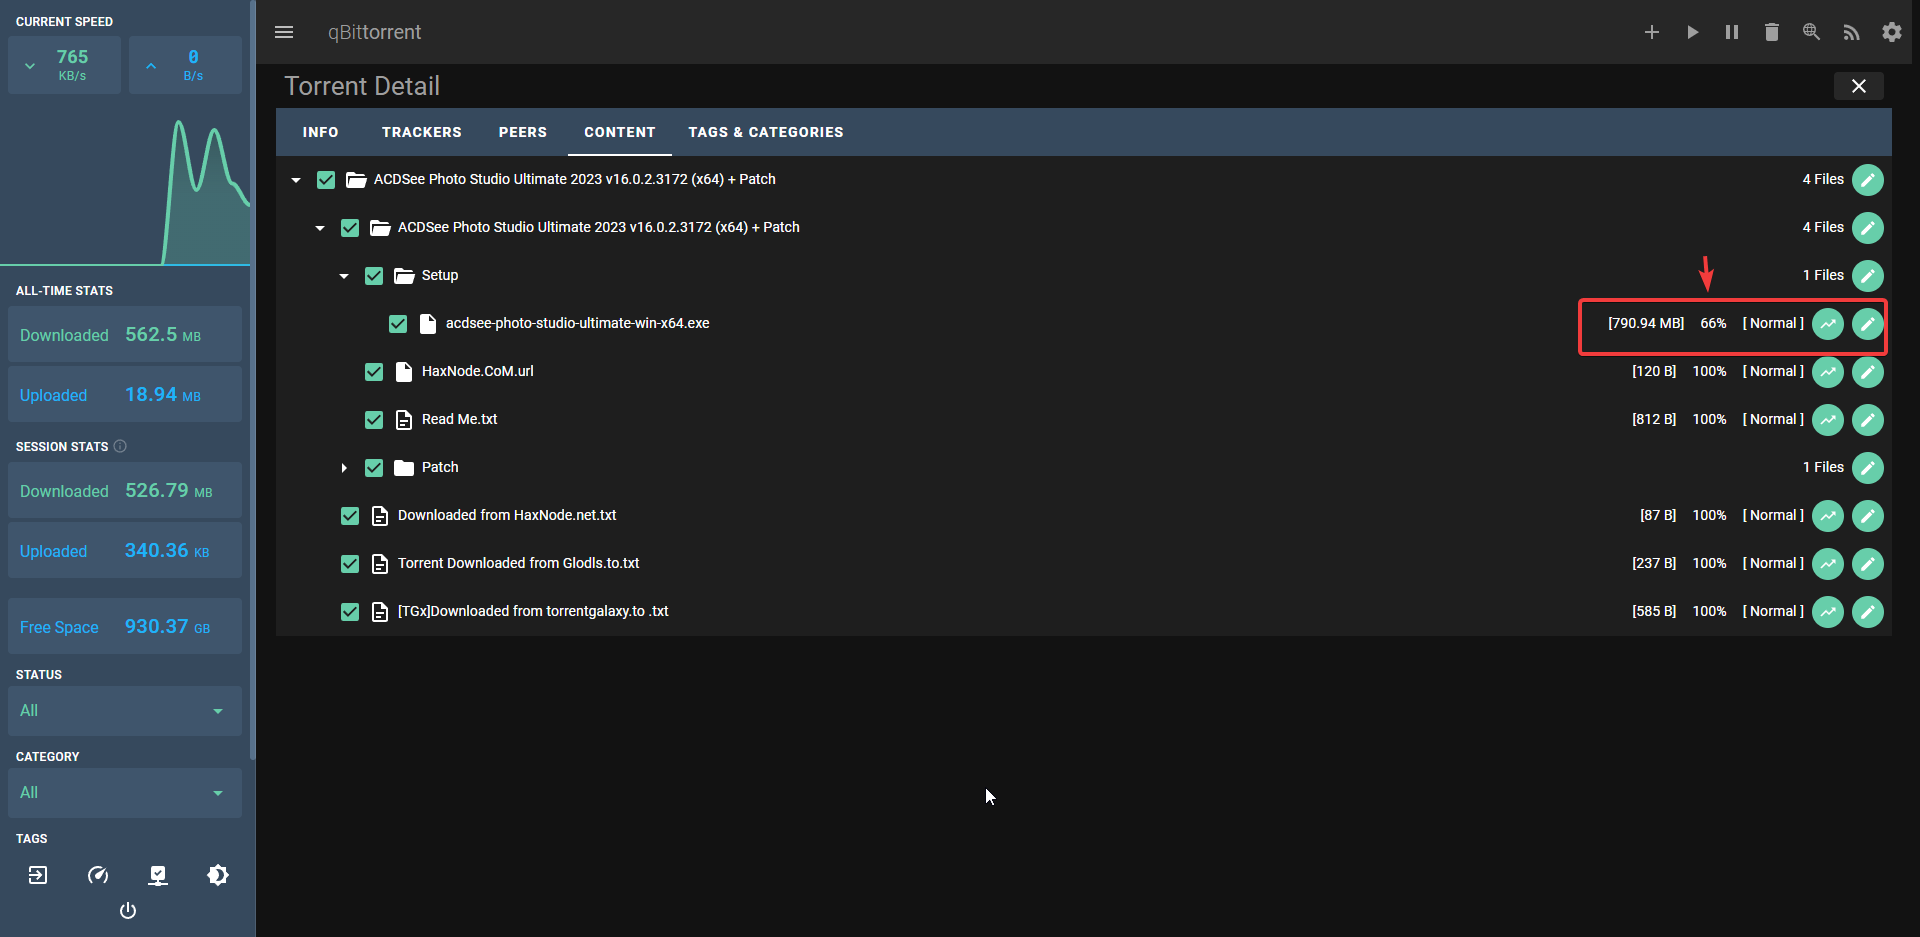Viewport: 1920px width, 937px height.
Task: Close the Torrent Detail panel
Action: [1858, 86]
